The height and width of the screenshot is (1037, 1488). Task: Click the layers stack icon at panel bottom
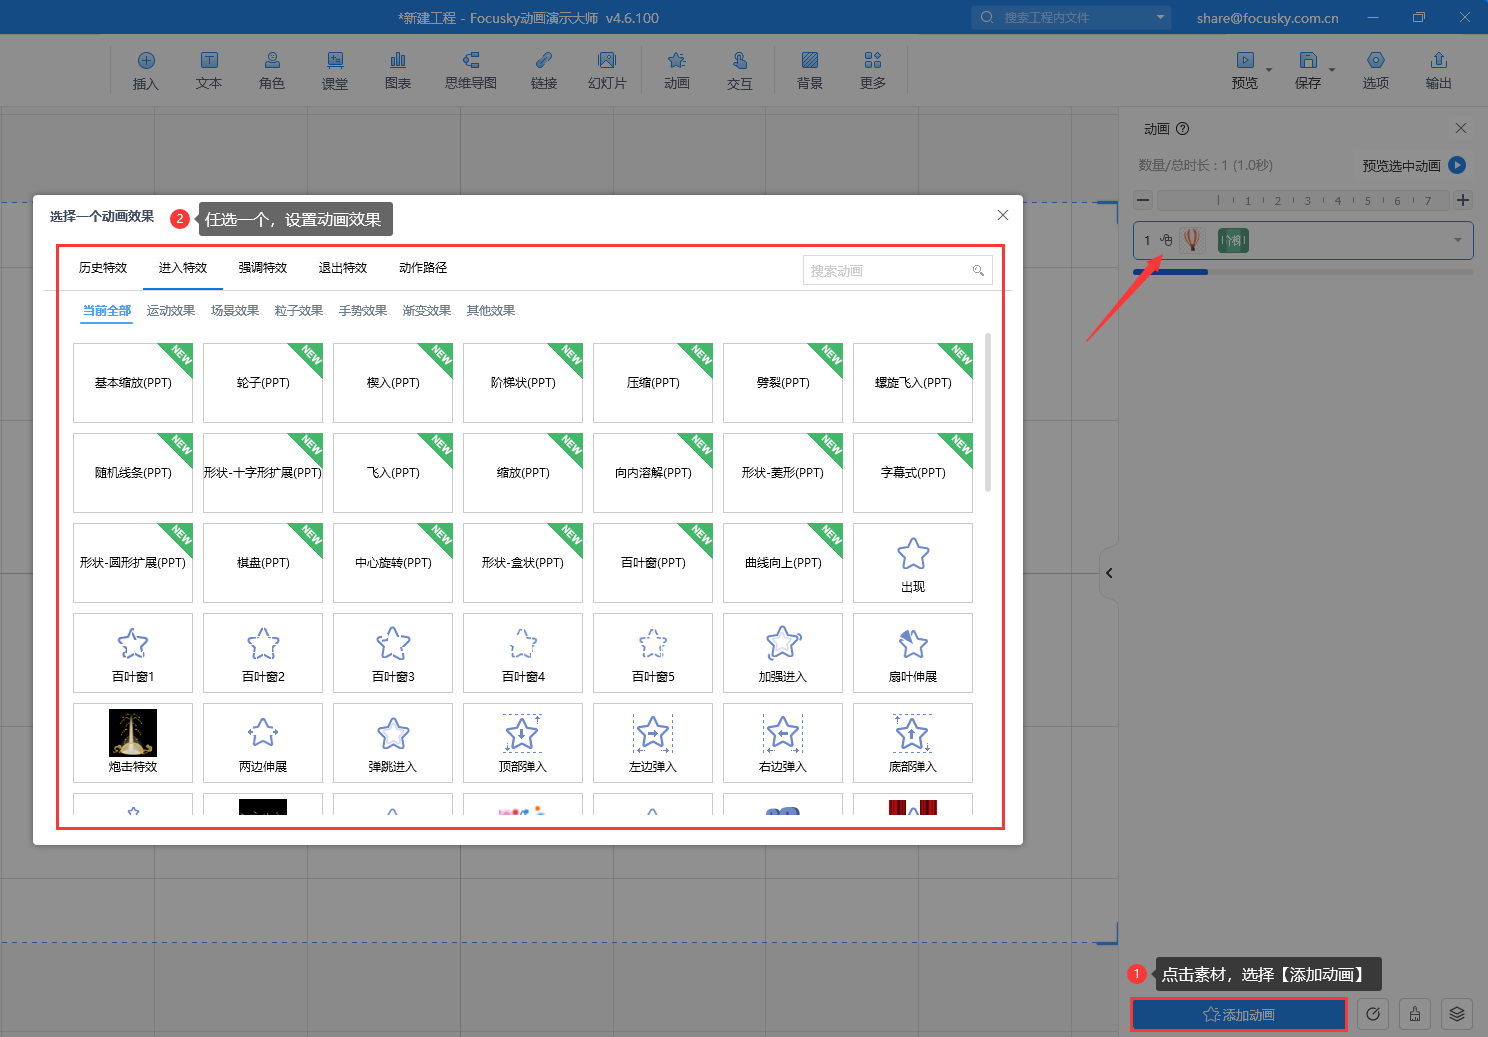click(1457, 1014)
